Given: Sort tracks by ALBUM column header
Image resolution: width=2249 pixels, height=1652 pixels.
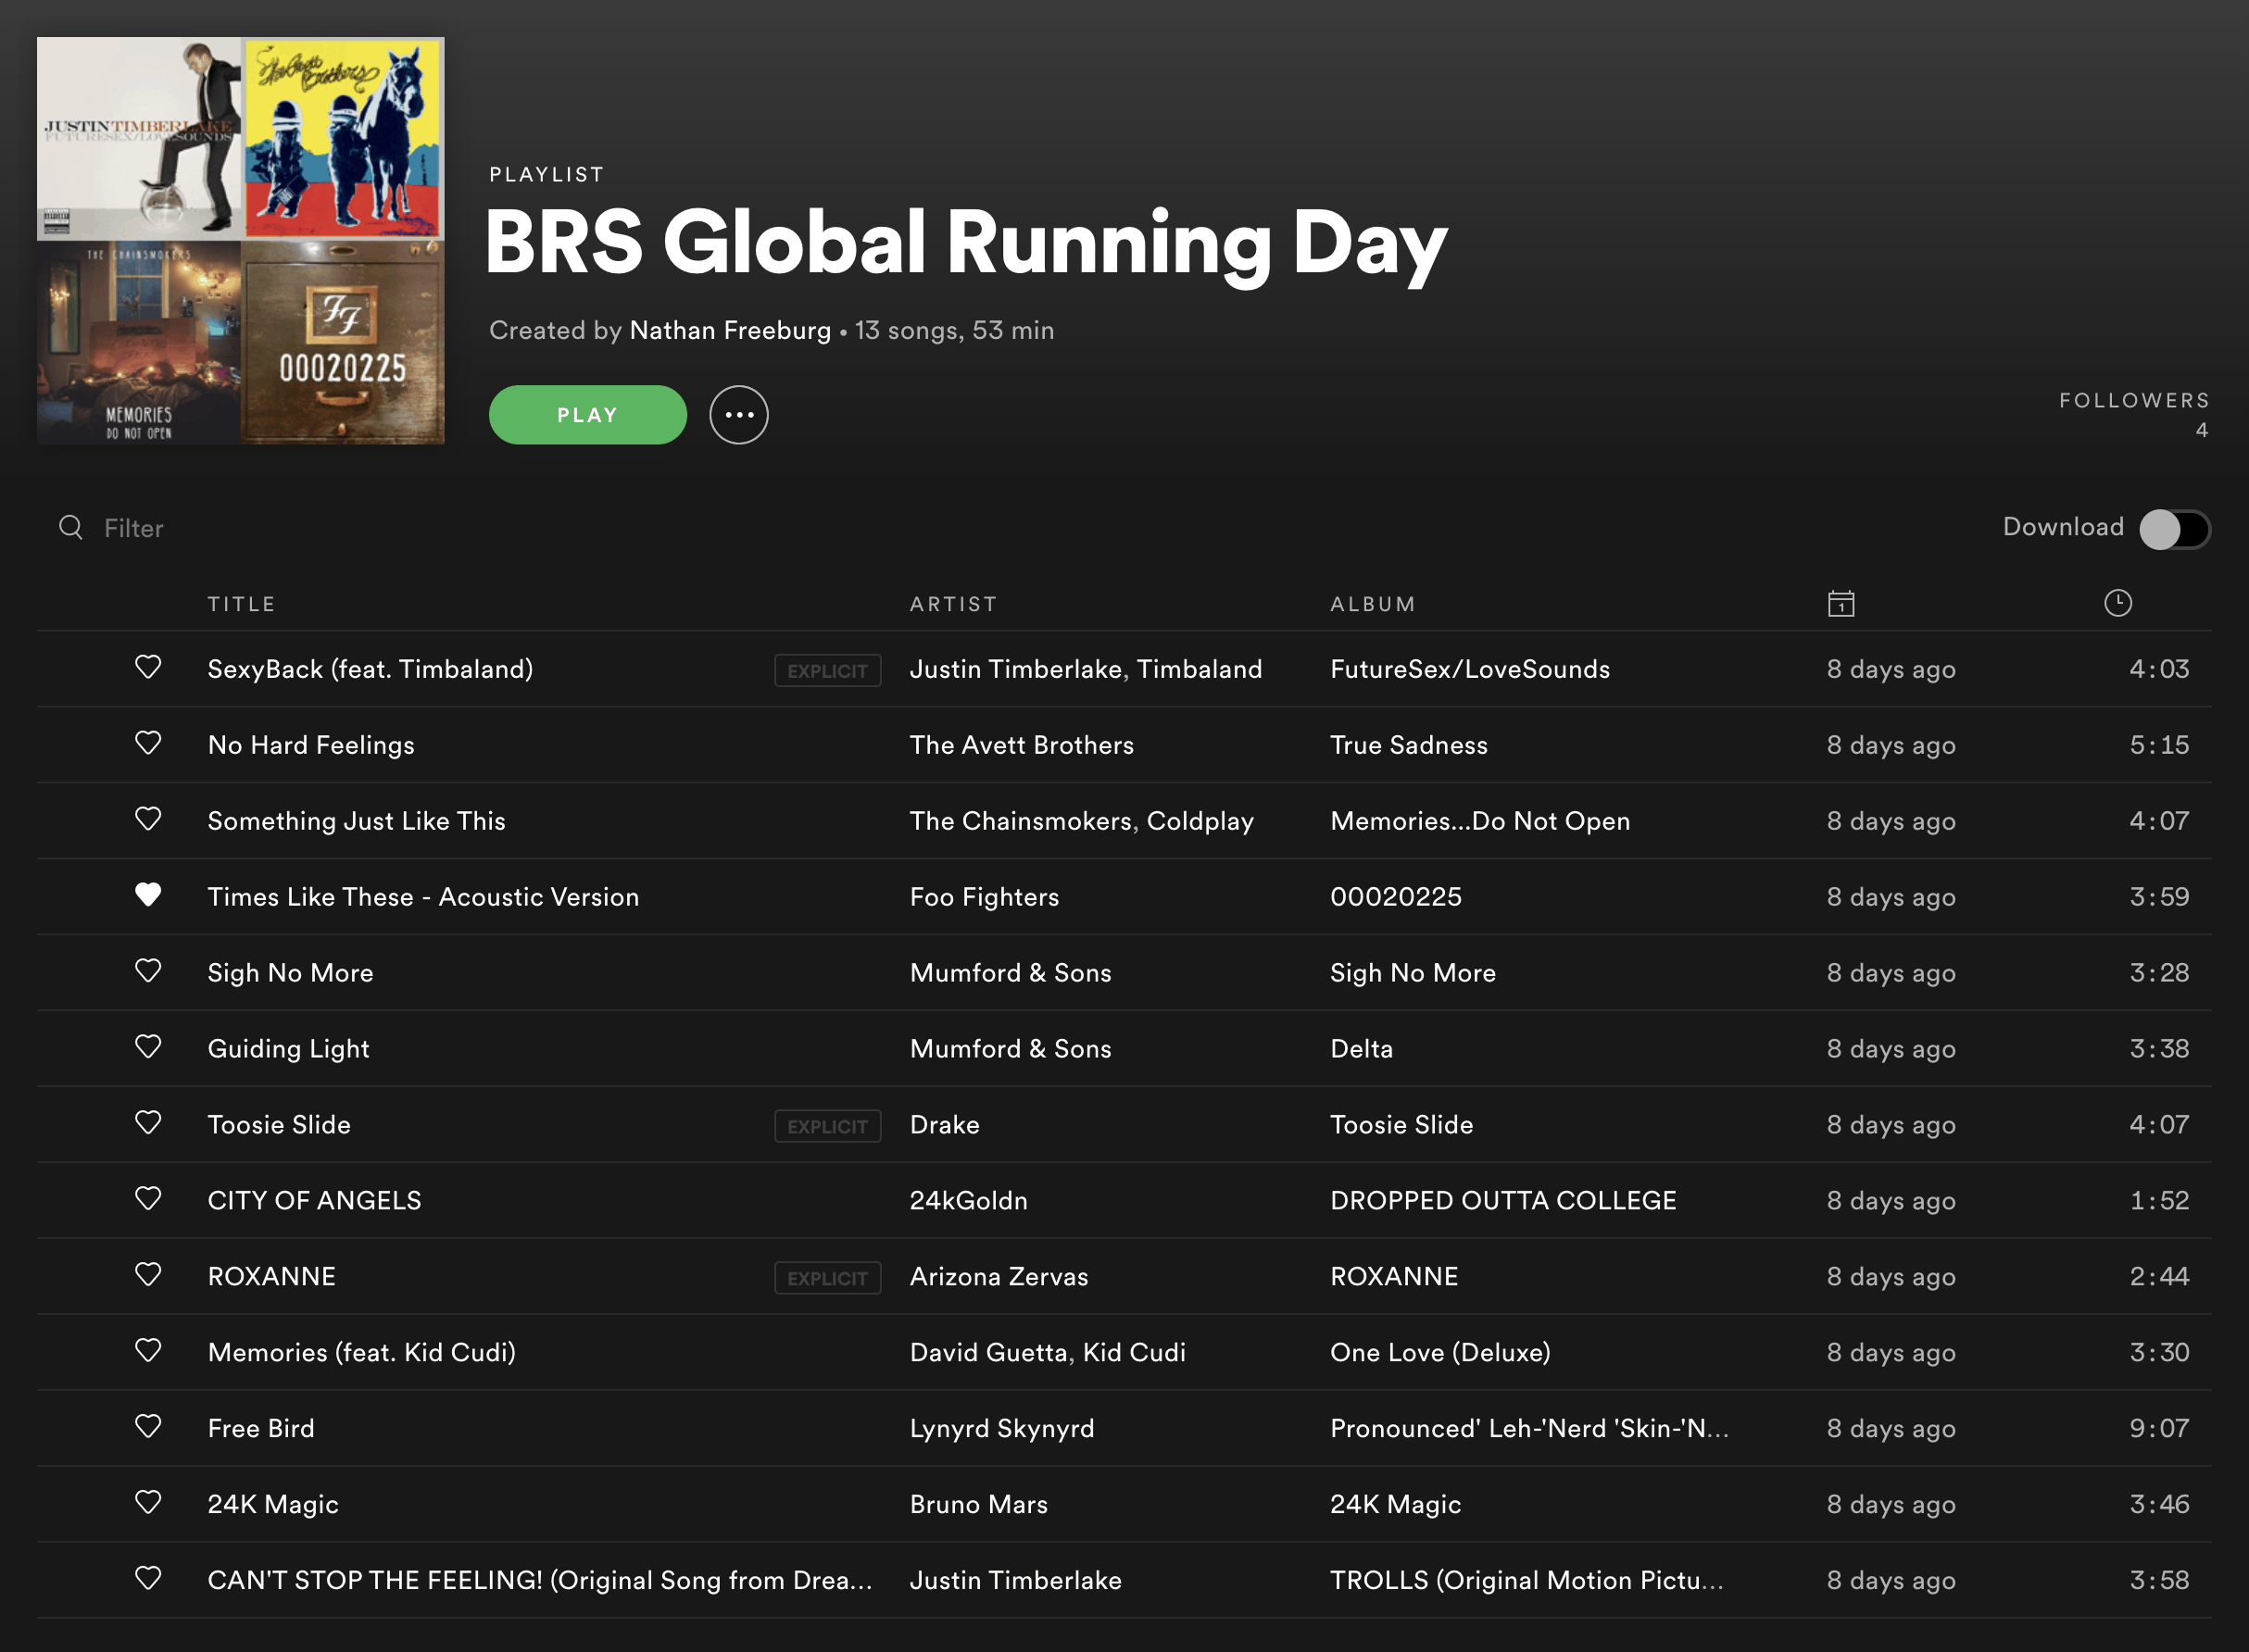Looking at the screenshot, I should point(1373,604).
